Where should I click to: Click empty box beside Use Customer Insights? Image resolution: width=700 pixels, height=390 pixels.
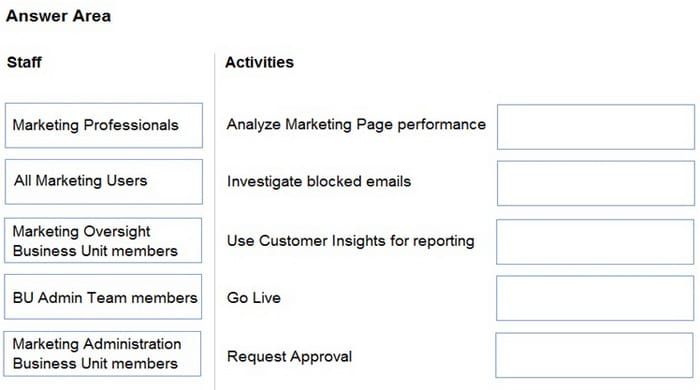click(595, 242)
